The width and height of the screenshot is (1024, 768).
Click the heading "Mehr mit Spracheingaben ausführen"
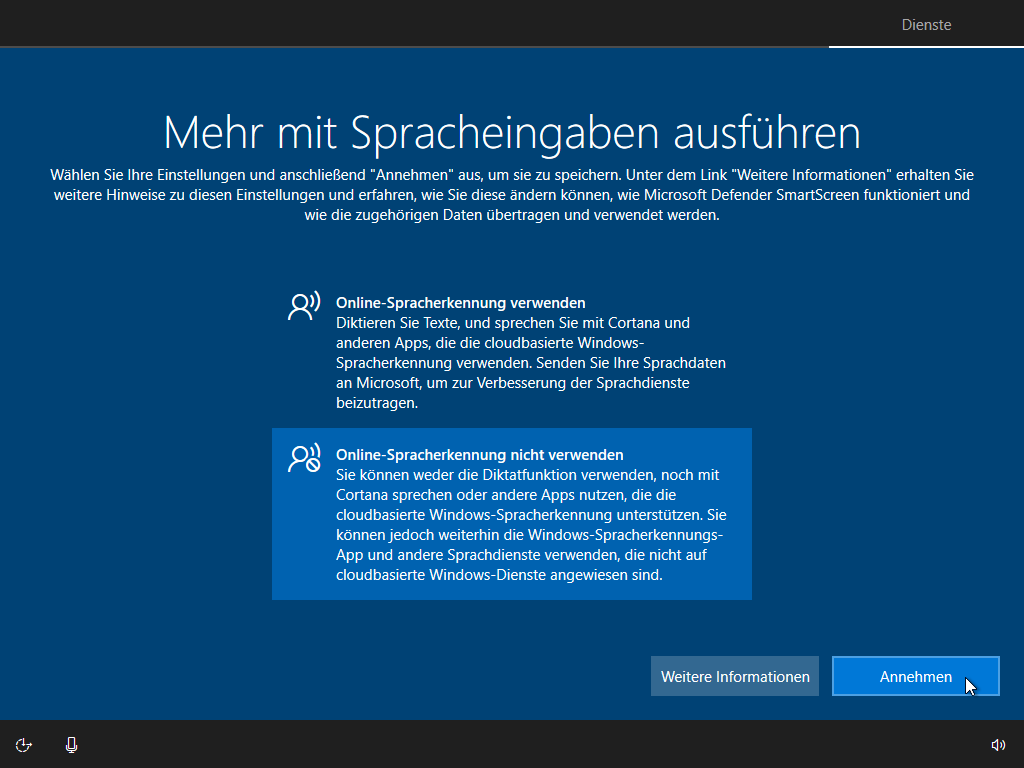[x=512, y=132]
